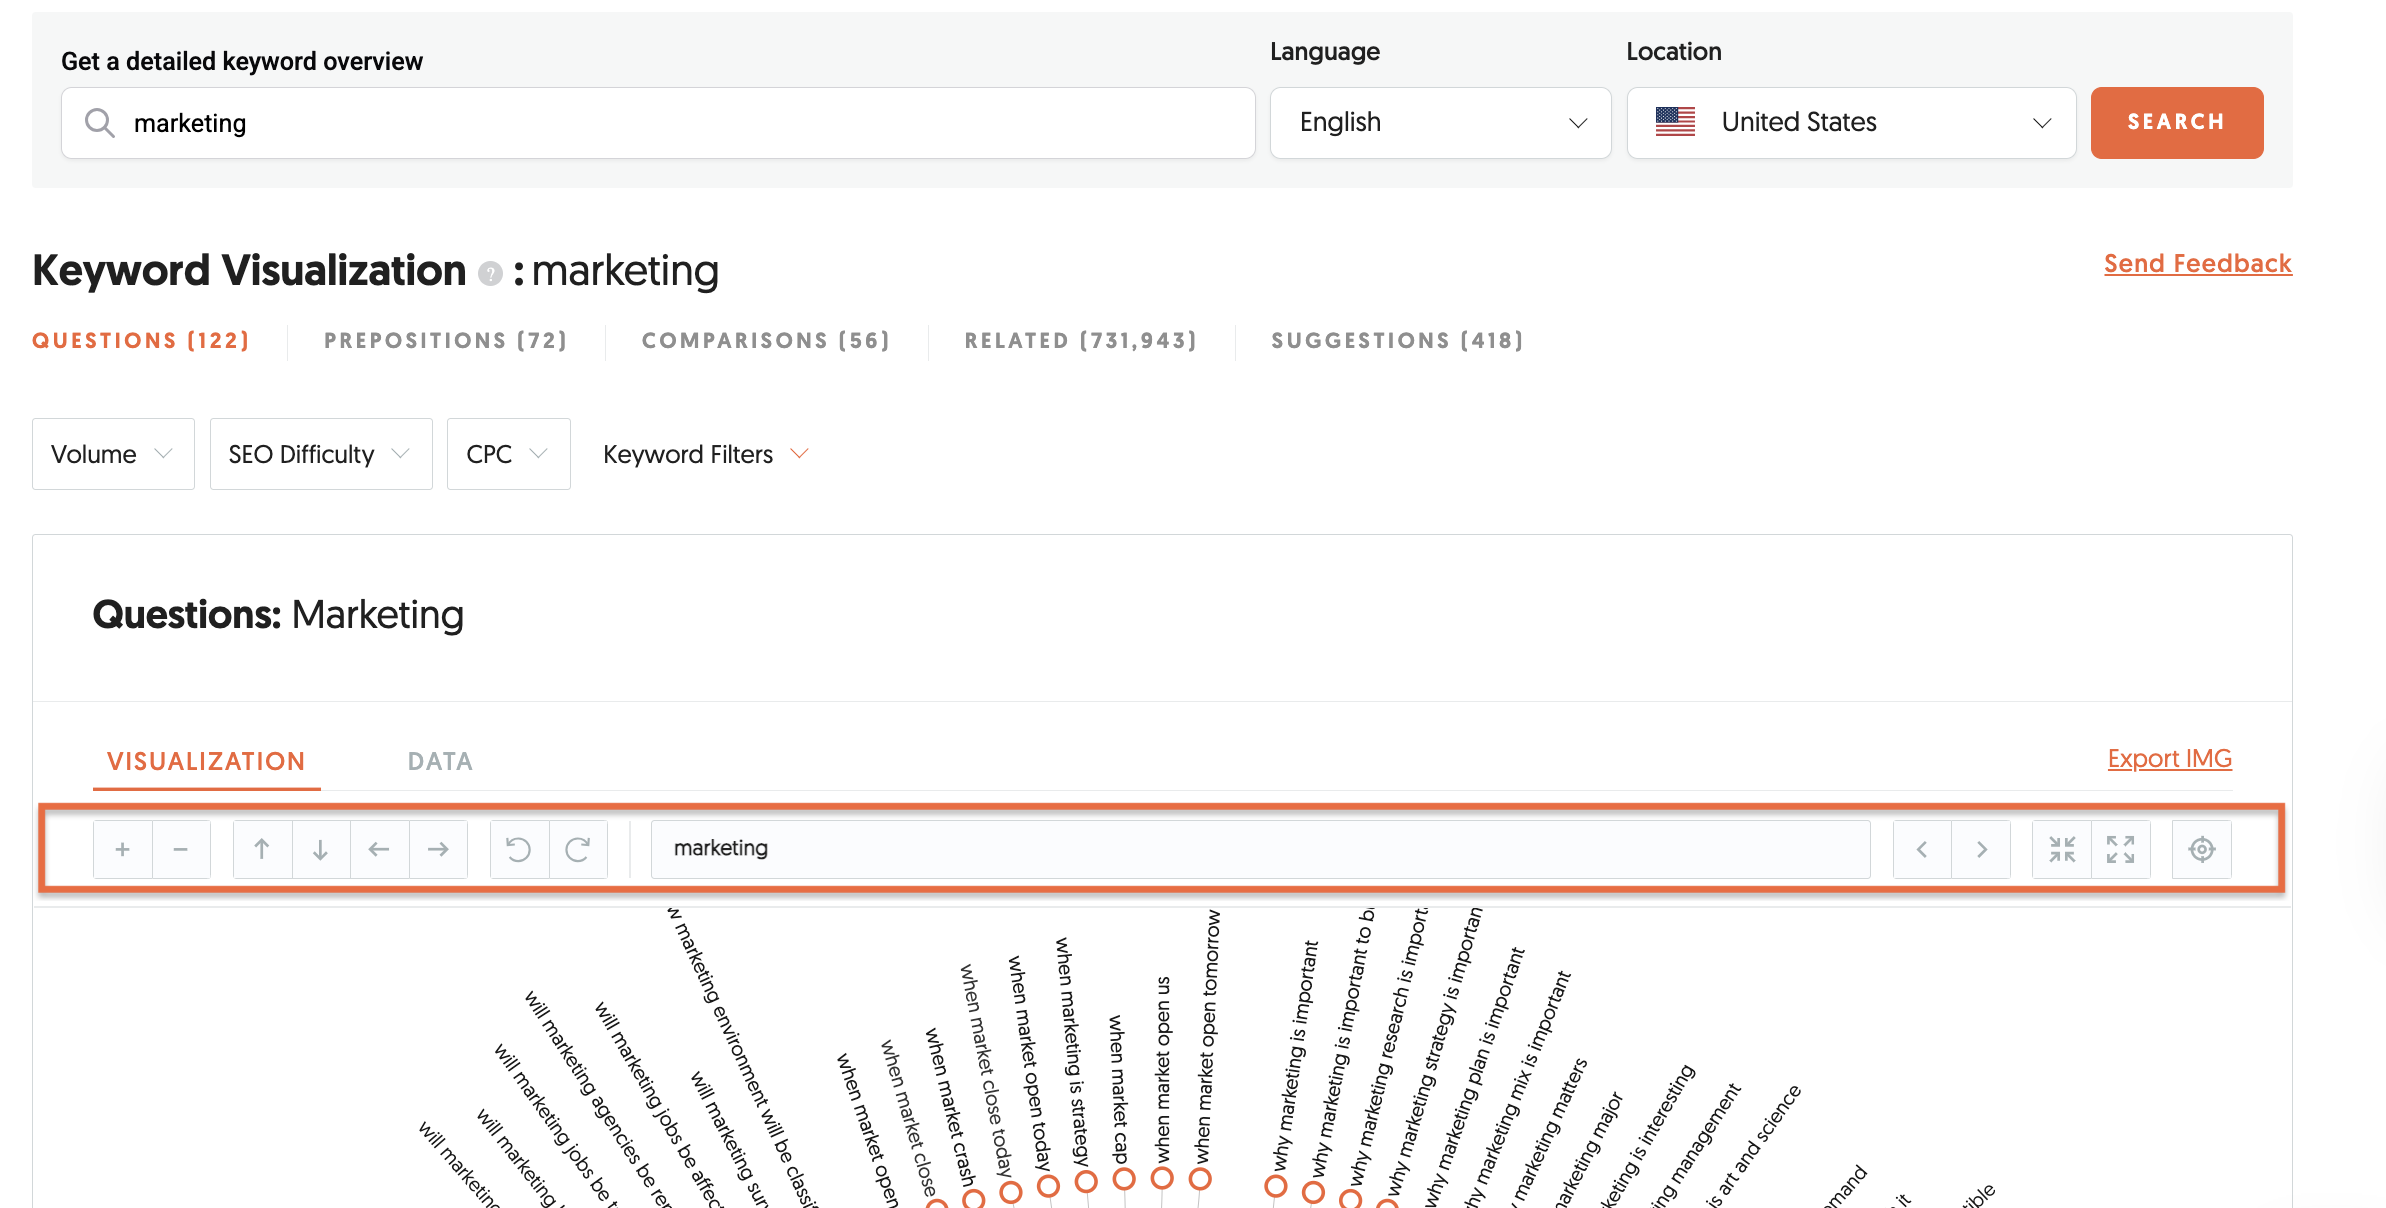Expand visualization to fullscreen

pos(2122,848)
